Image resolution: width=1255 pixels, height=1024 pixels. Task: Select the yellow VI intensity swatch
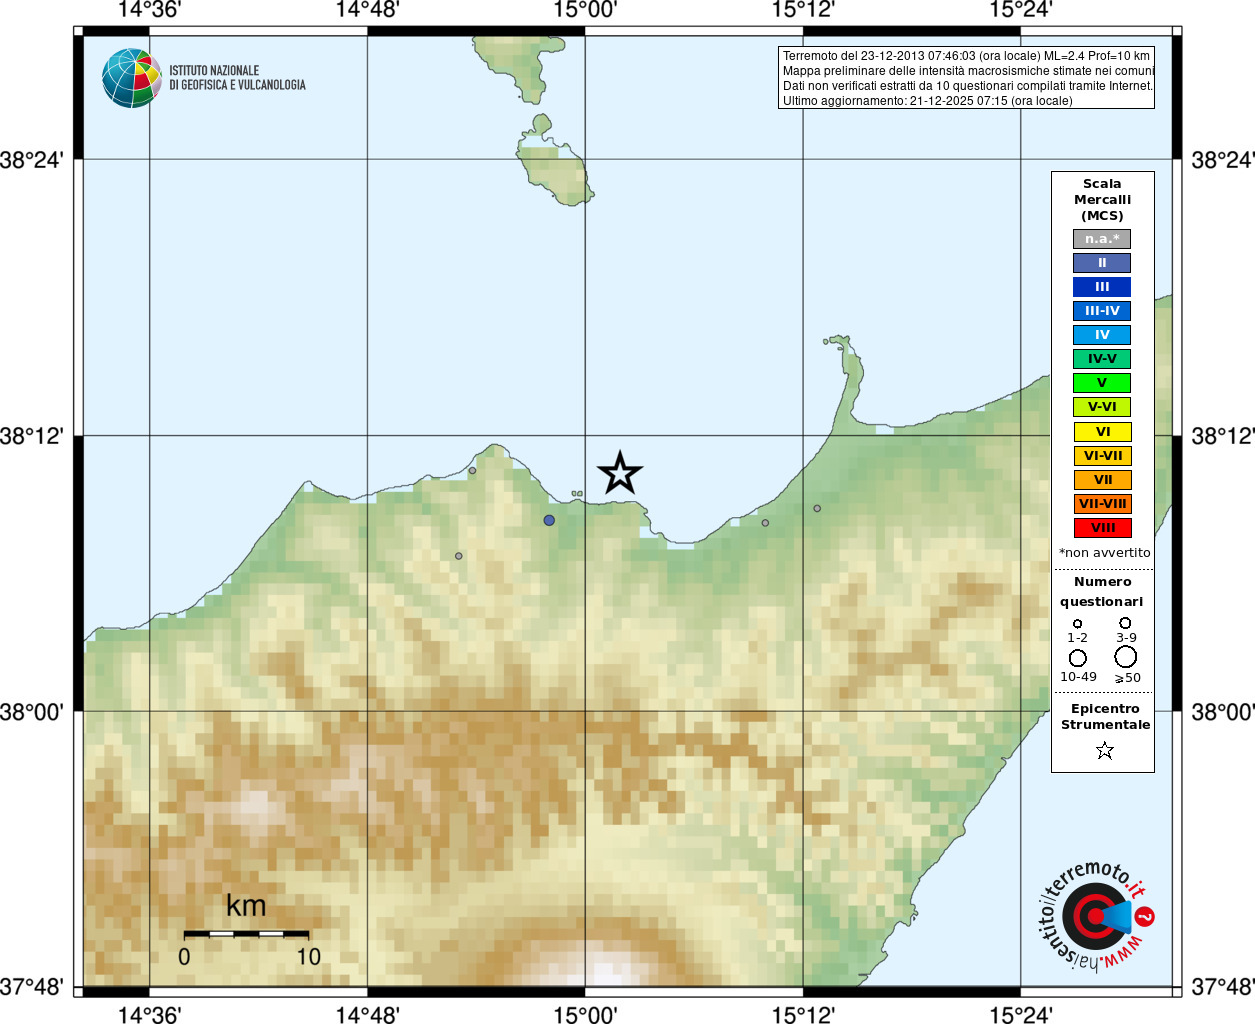coord(1102,432)
